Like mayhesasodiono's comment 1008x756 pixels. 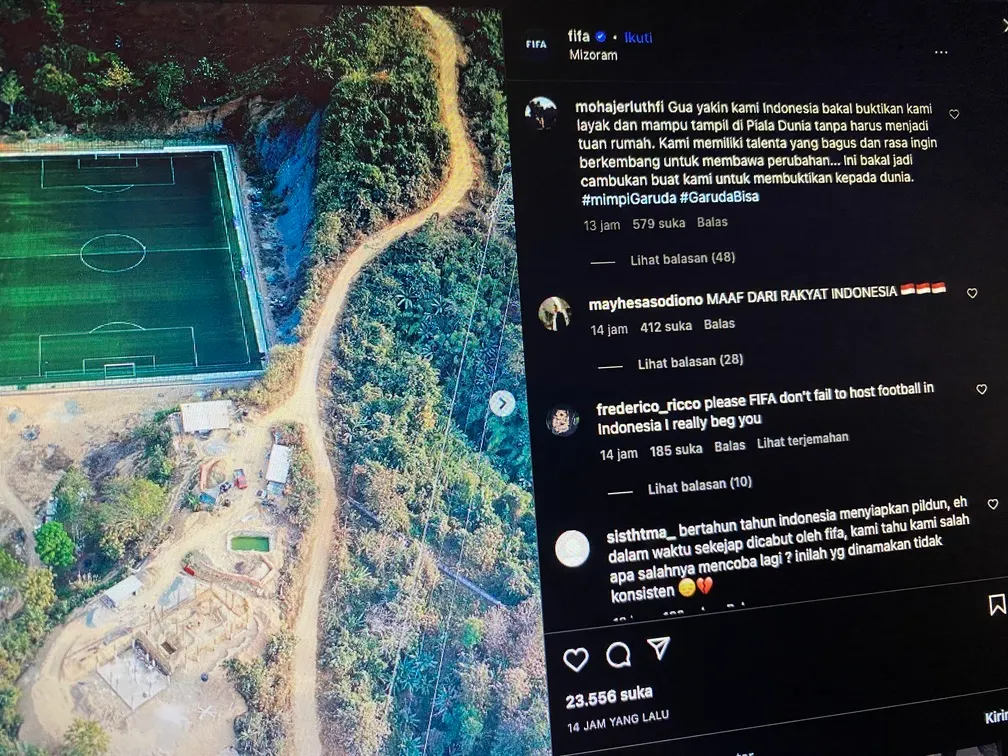coord(972,293)
